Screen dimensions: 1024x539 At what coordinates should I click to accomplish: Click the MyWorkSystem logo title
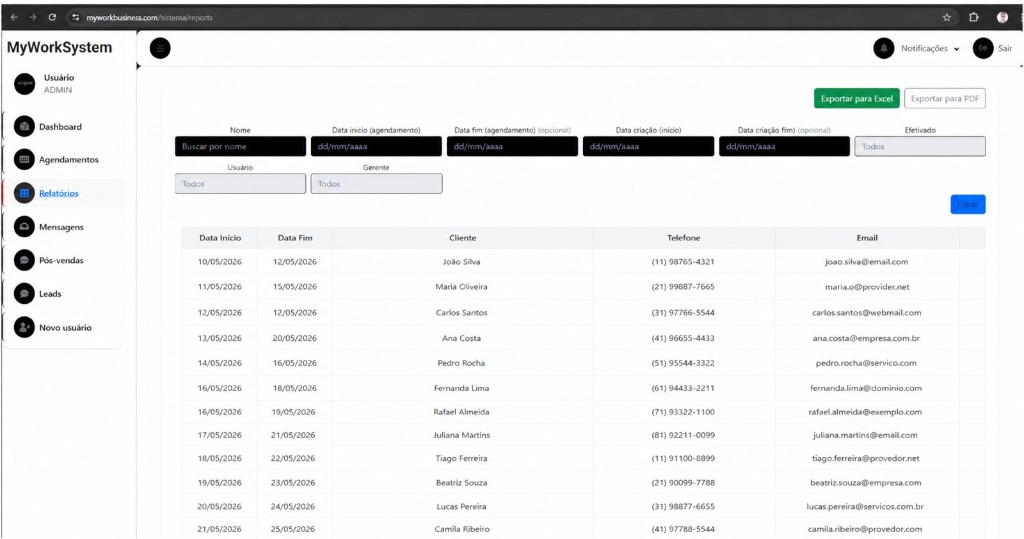pyautogui.click(x=59, y=48)
